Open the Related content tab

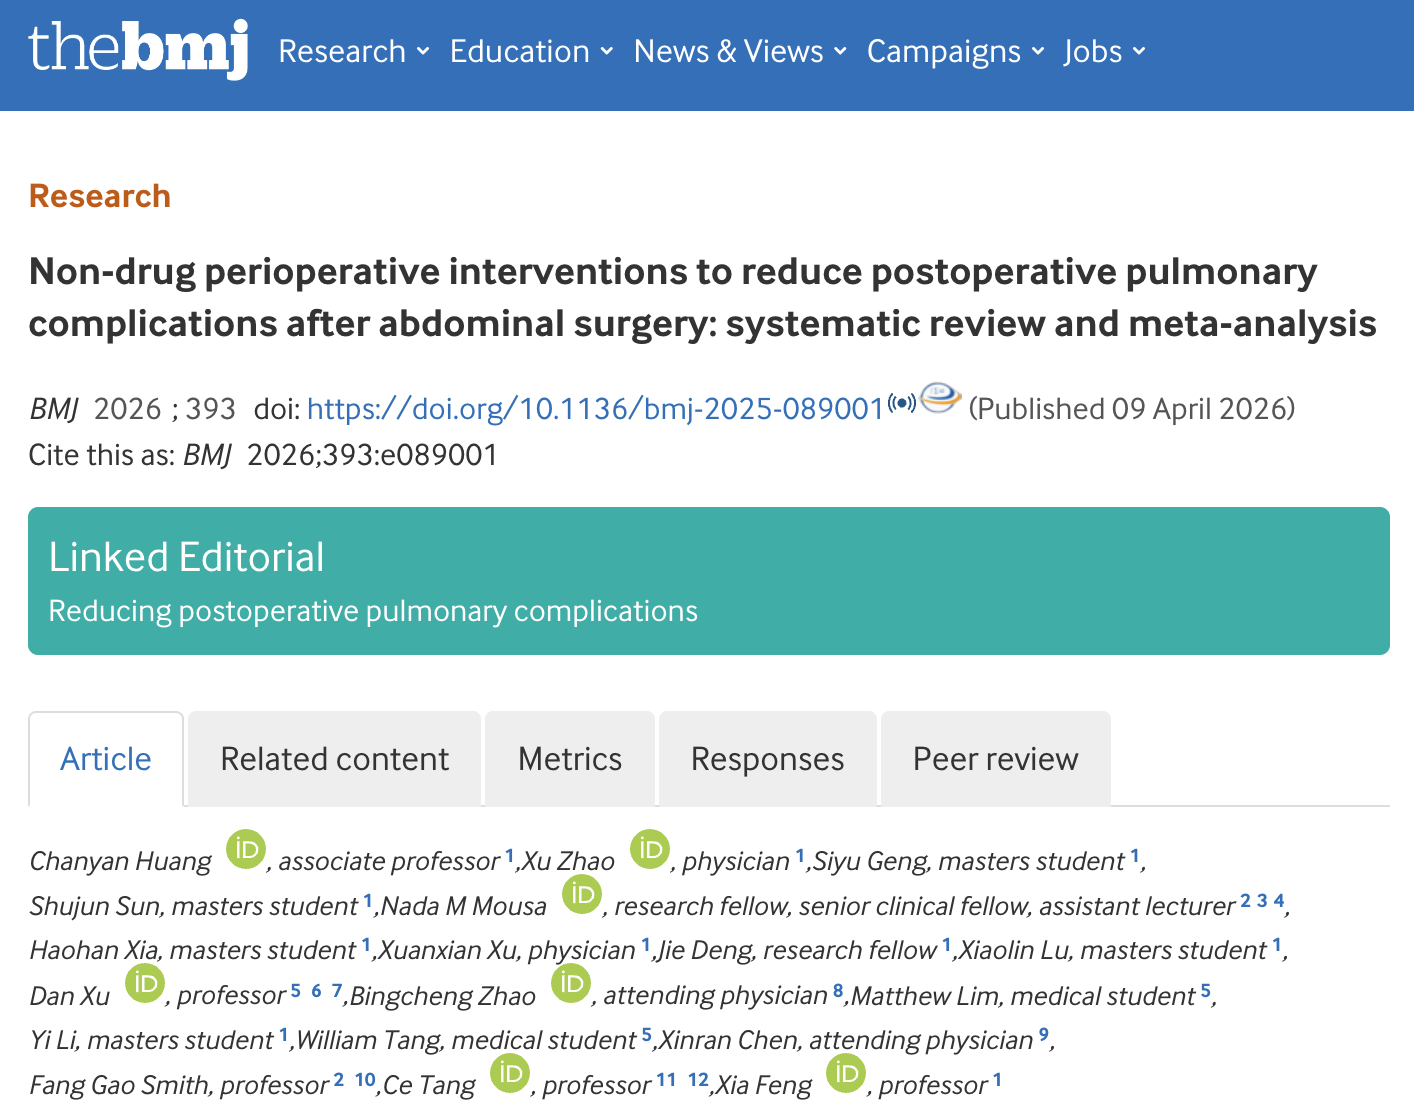pyautogui.click(x=334, y=759)
